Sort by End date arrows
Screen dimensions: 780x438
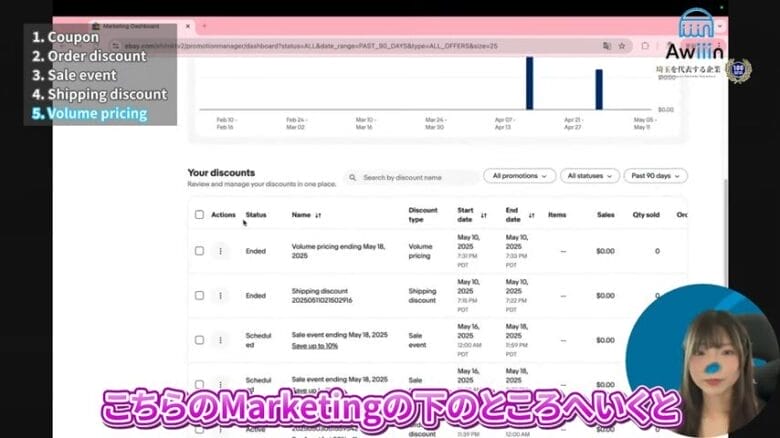531,215
